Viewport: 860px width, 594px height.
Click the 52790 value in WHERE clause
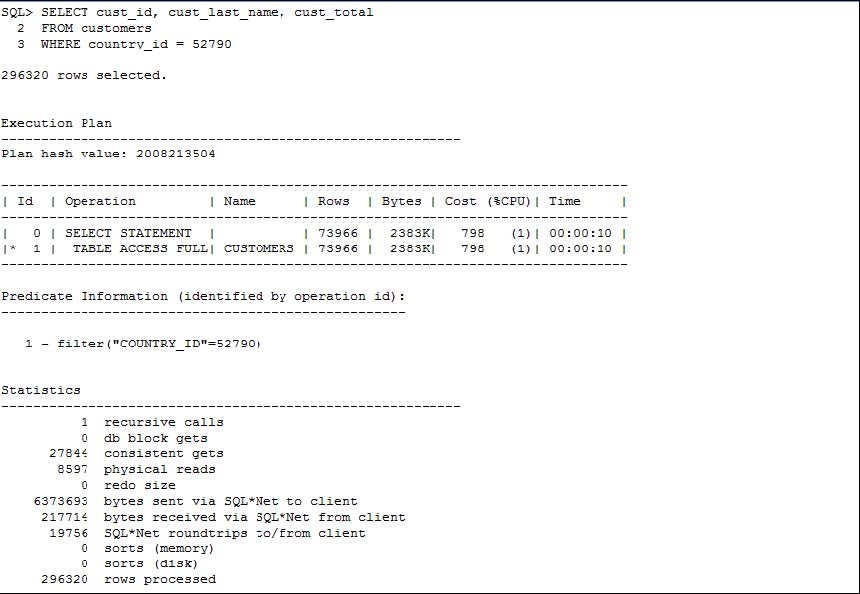coord(212,44)
